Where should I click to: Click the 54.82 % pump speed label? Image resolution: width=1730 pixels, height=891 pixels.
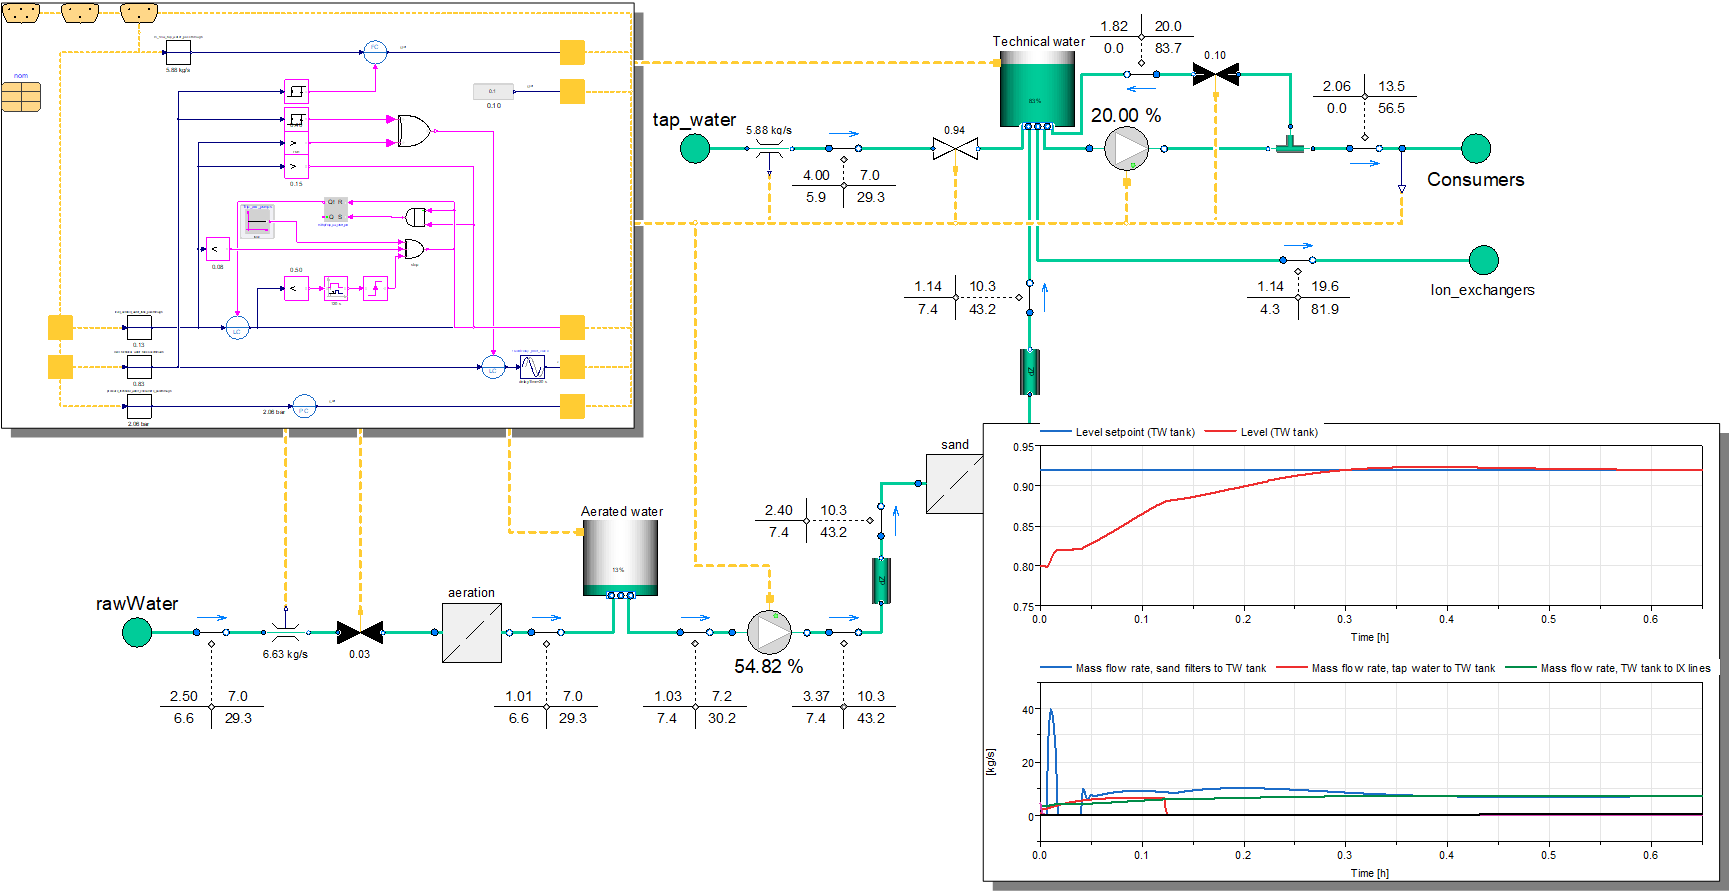point(768,666)
